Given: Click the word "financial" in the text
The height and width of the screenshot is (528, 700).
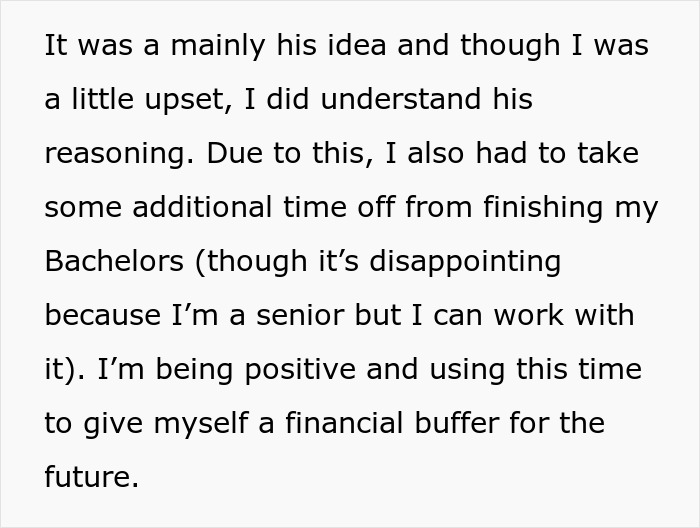Looking at the screenshot, I should coord(344,422).
